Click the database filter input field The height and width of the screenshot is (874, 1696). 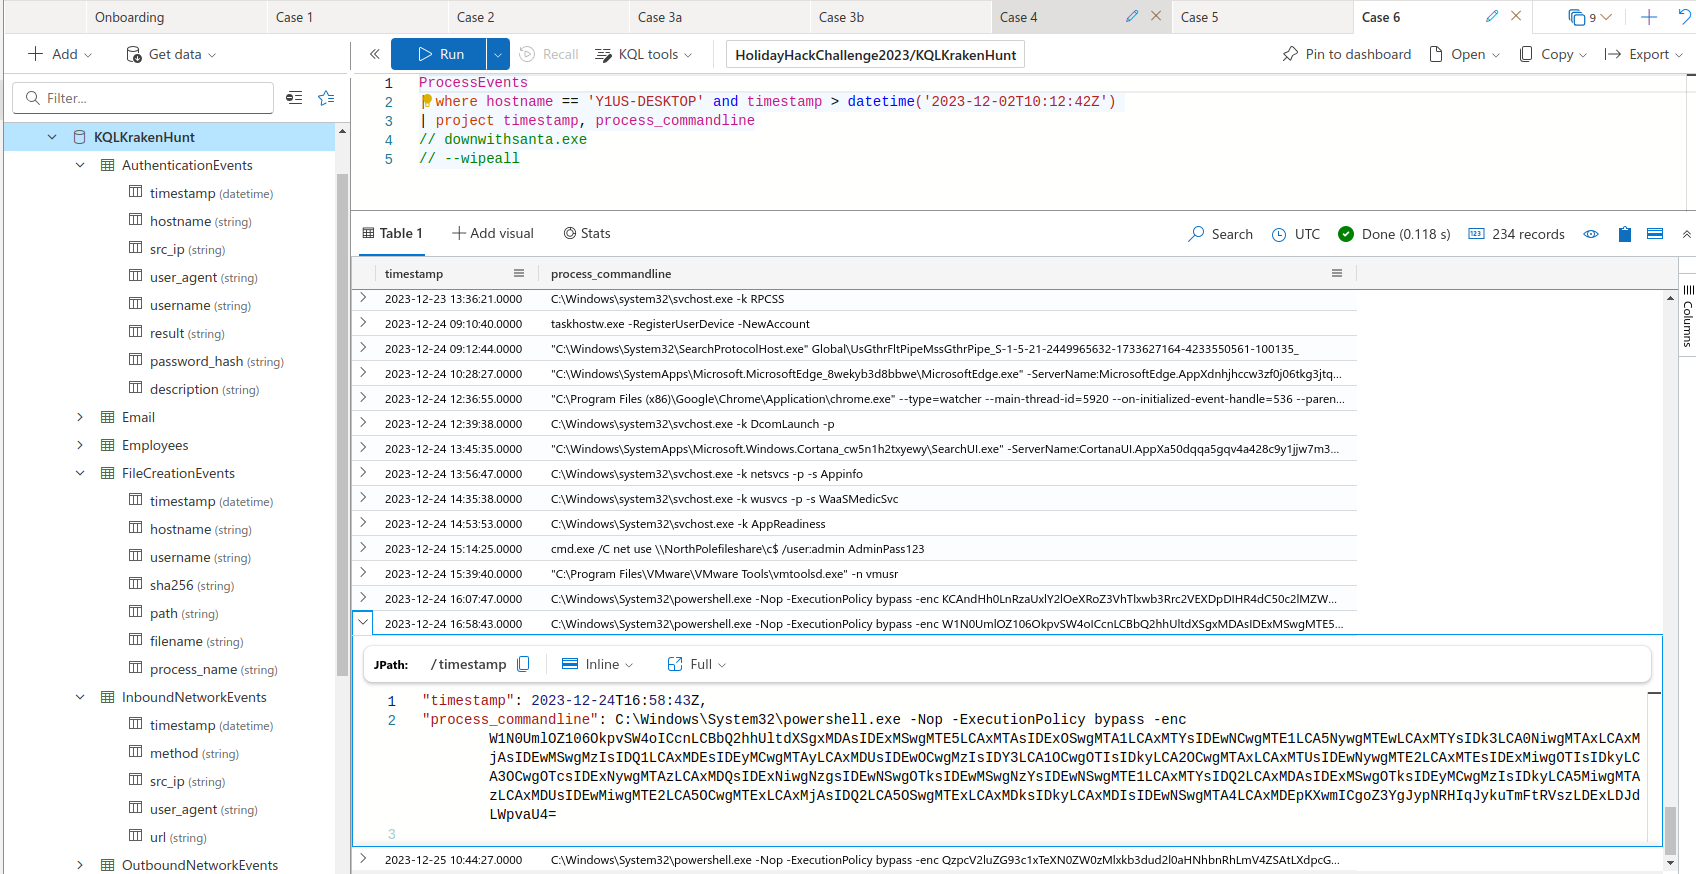pos(143,98)
